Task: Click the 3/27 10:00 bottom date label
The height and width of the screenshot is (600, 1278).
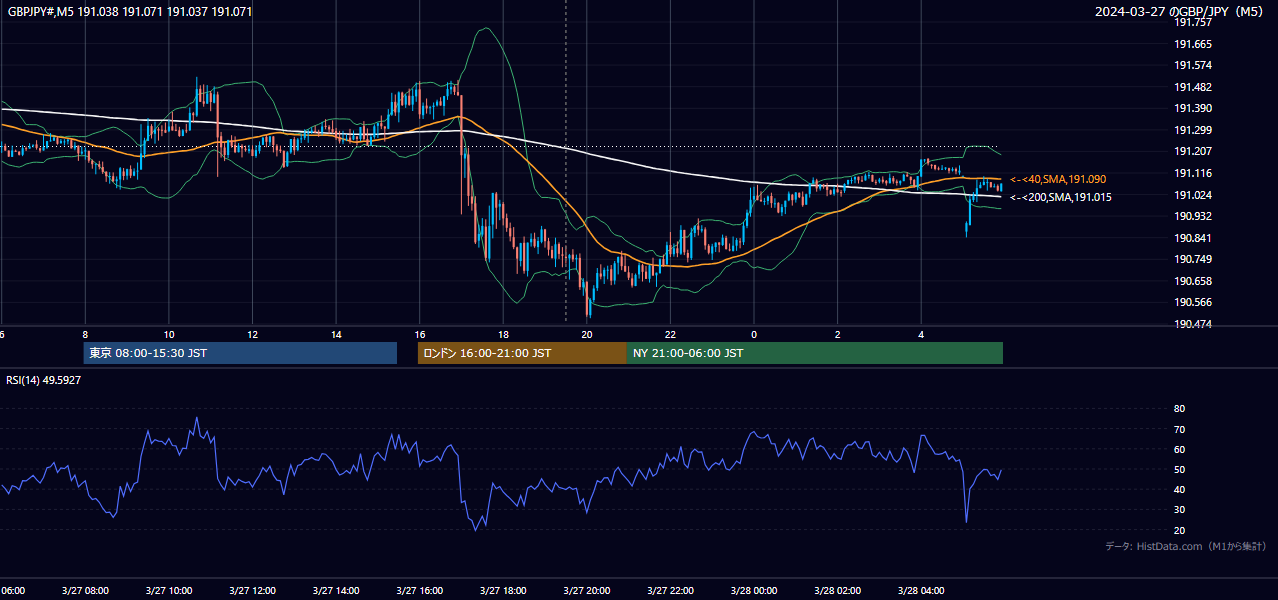Action: pos(169,591)
